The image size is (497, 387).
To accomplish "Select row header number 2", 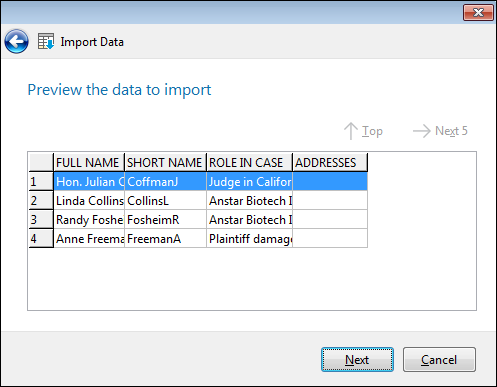I will tap(41, 201).
